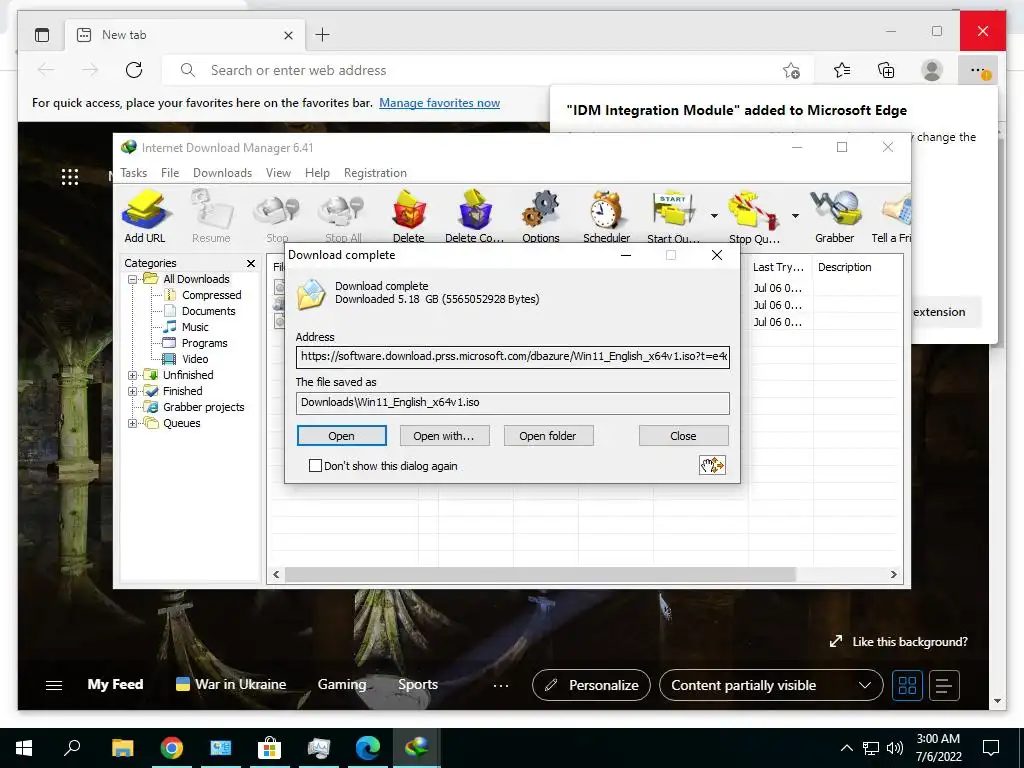
Task: Open Content partially visible dropdown
Action: pos(771,685)
